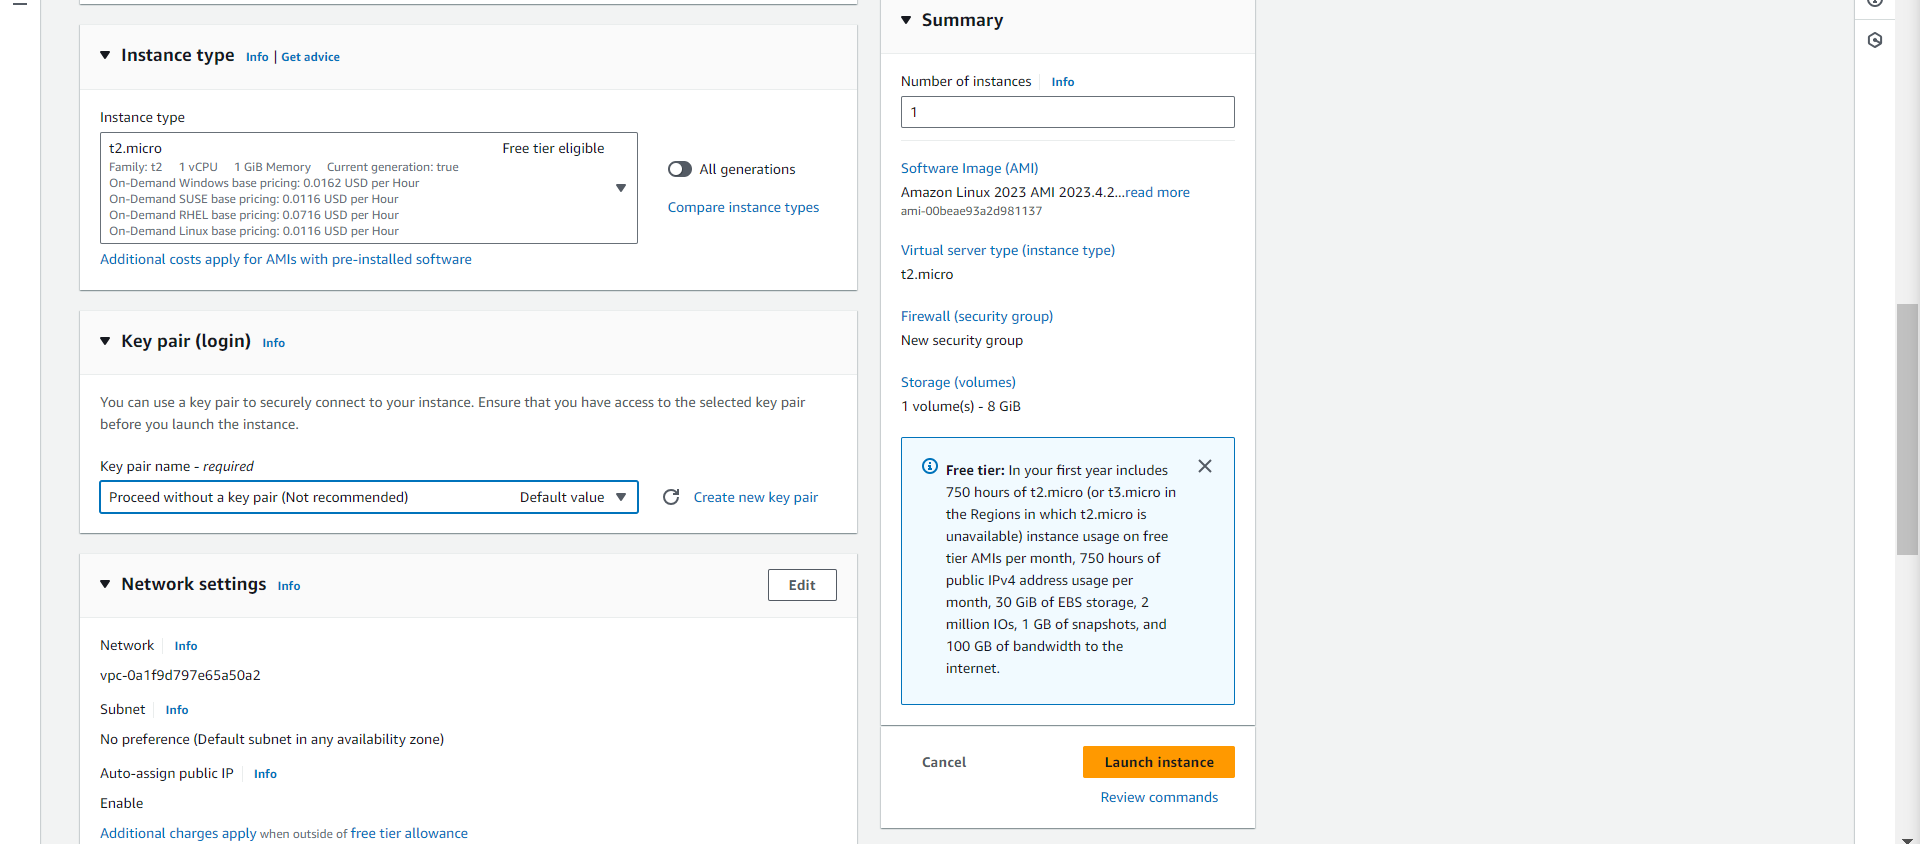Image resolution: width=1920 pixels, height=844 pixels.
Task: Click the Number of instances input field
Action: [1067, 112]
